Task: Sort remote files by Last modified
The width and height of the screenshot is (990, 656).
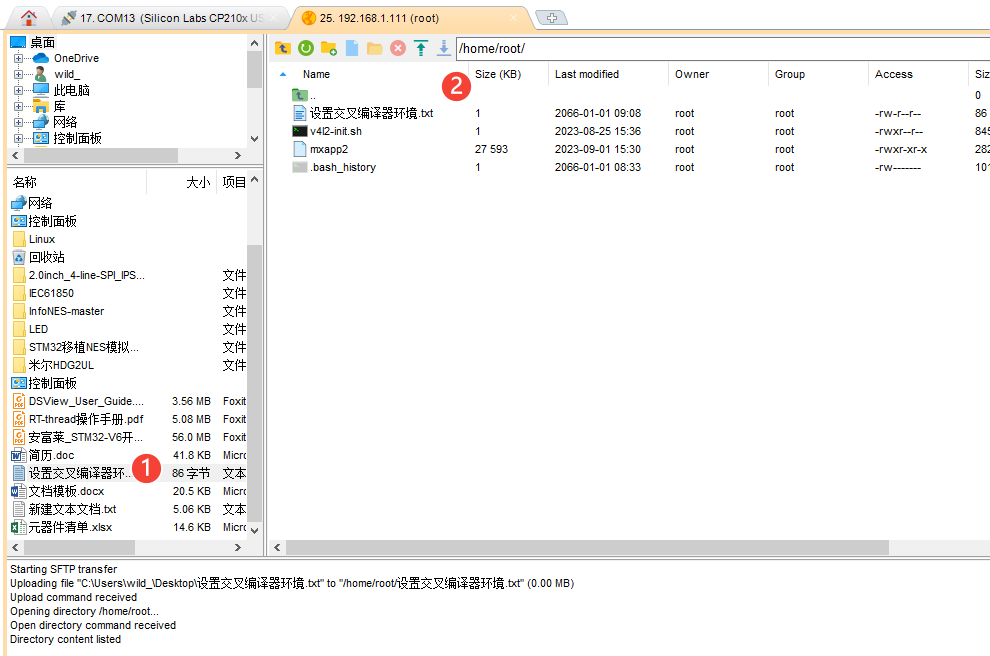Action: (x=587, y=75)
